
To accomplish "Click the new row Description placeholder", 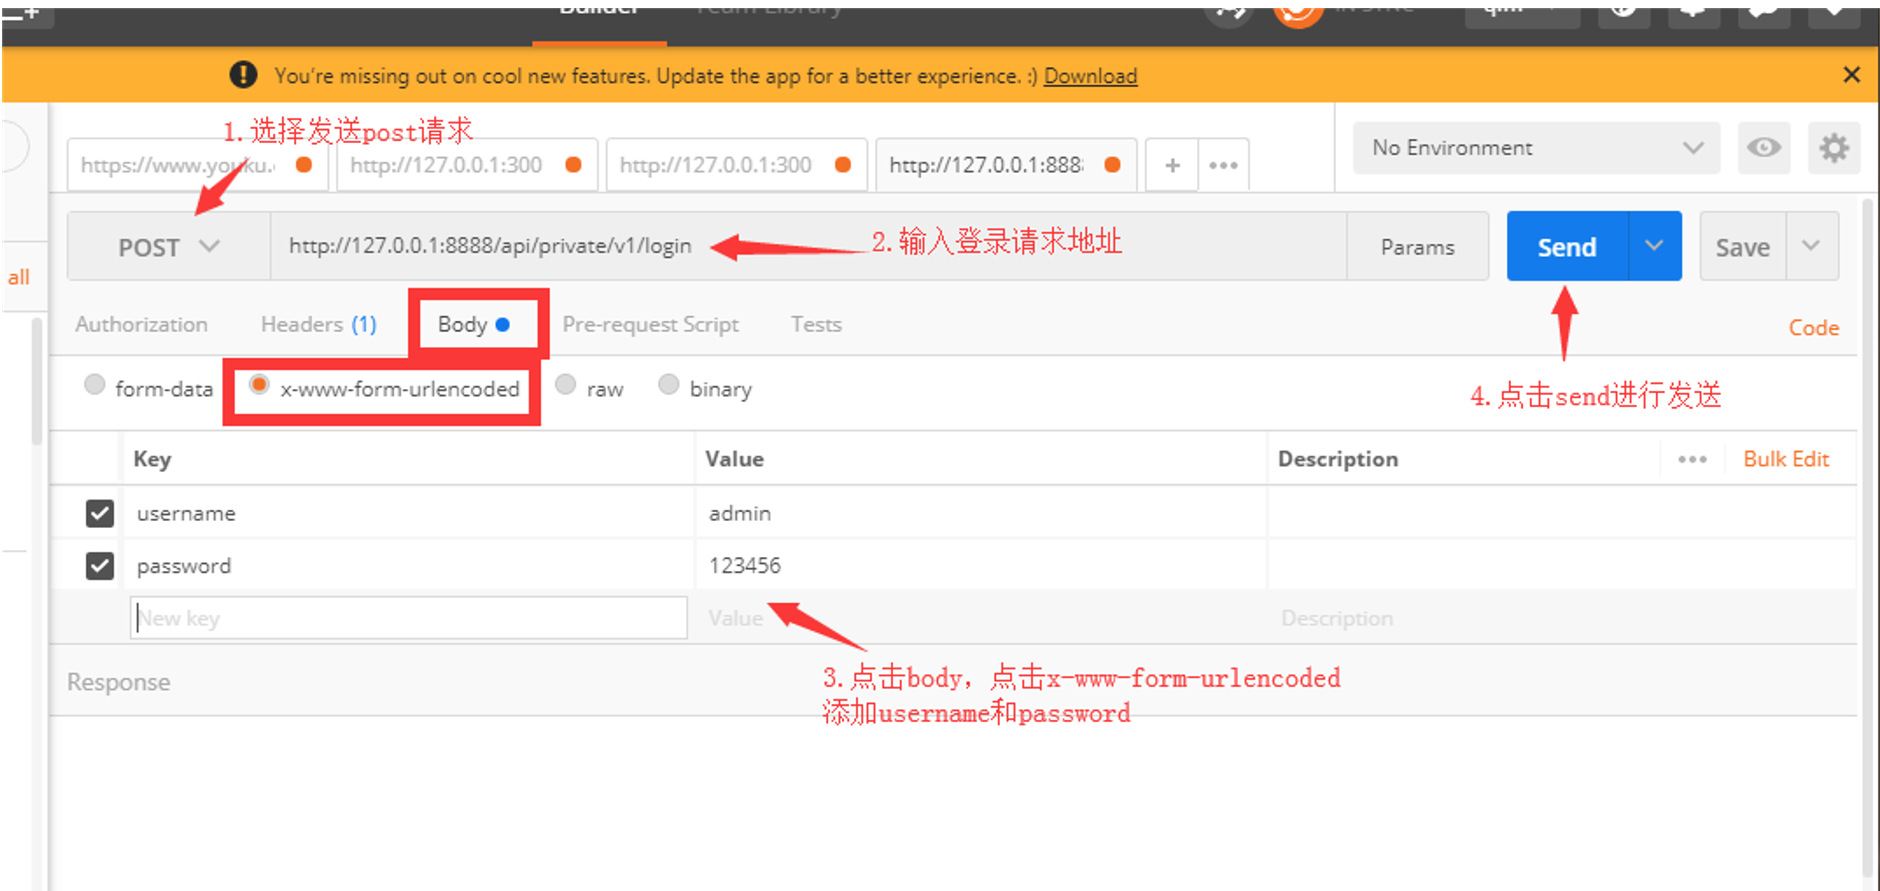I will click(x=1337, y=618).
